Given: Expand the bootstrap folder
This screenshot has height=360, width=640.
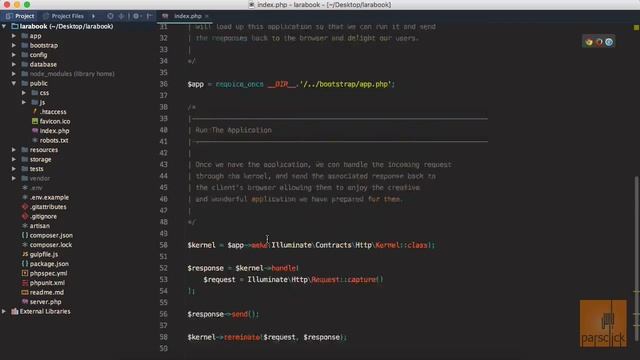Looking at the screenshot, I should [x=14, y=45].
